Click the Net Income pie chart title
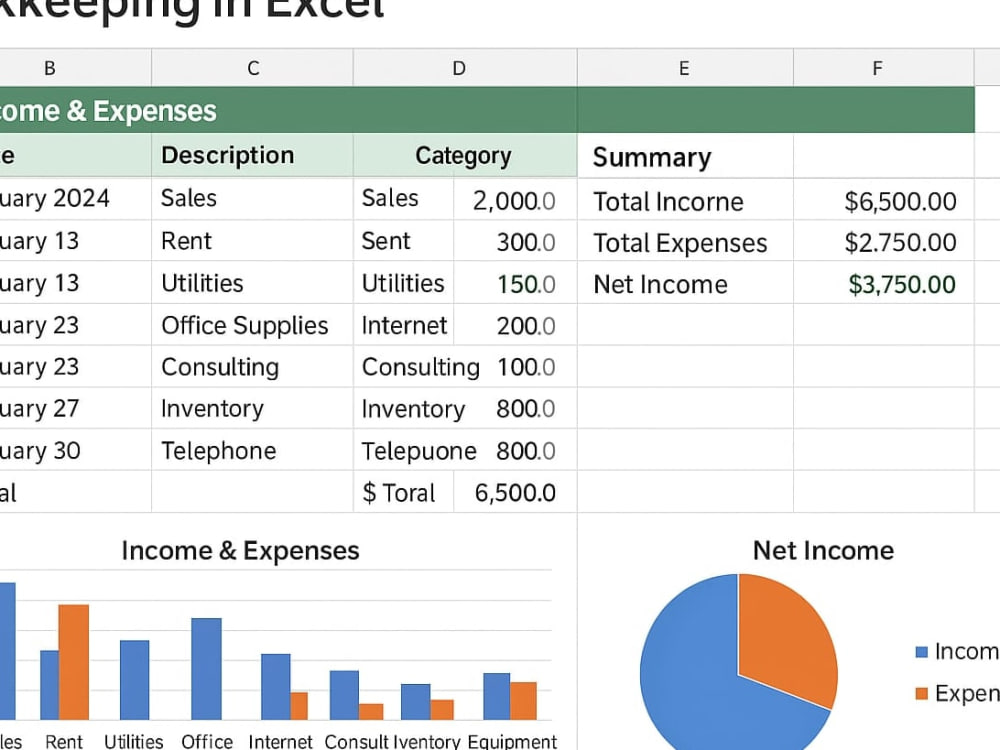This screenshot has height=750, width=1000. 823,550
